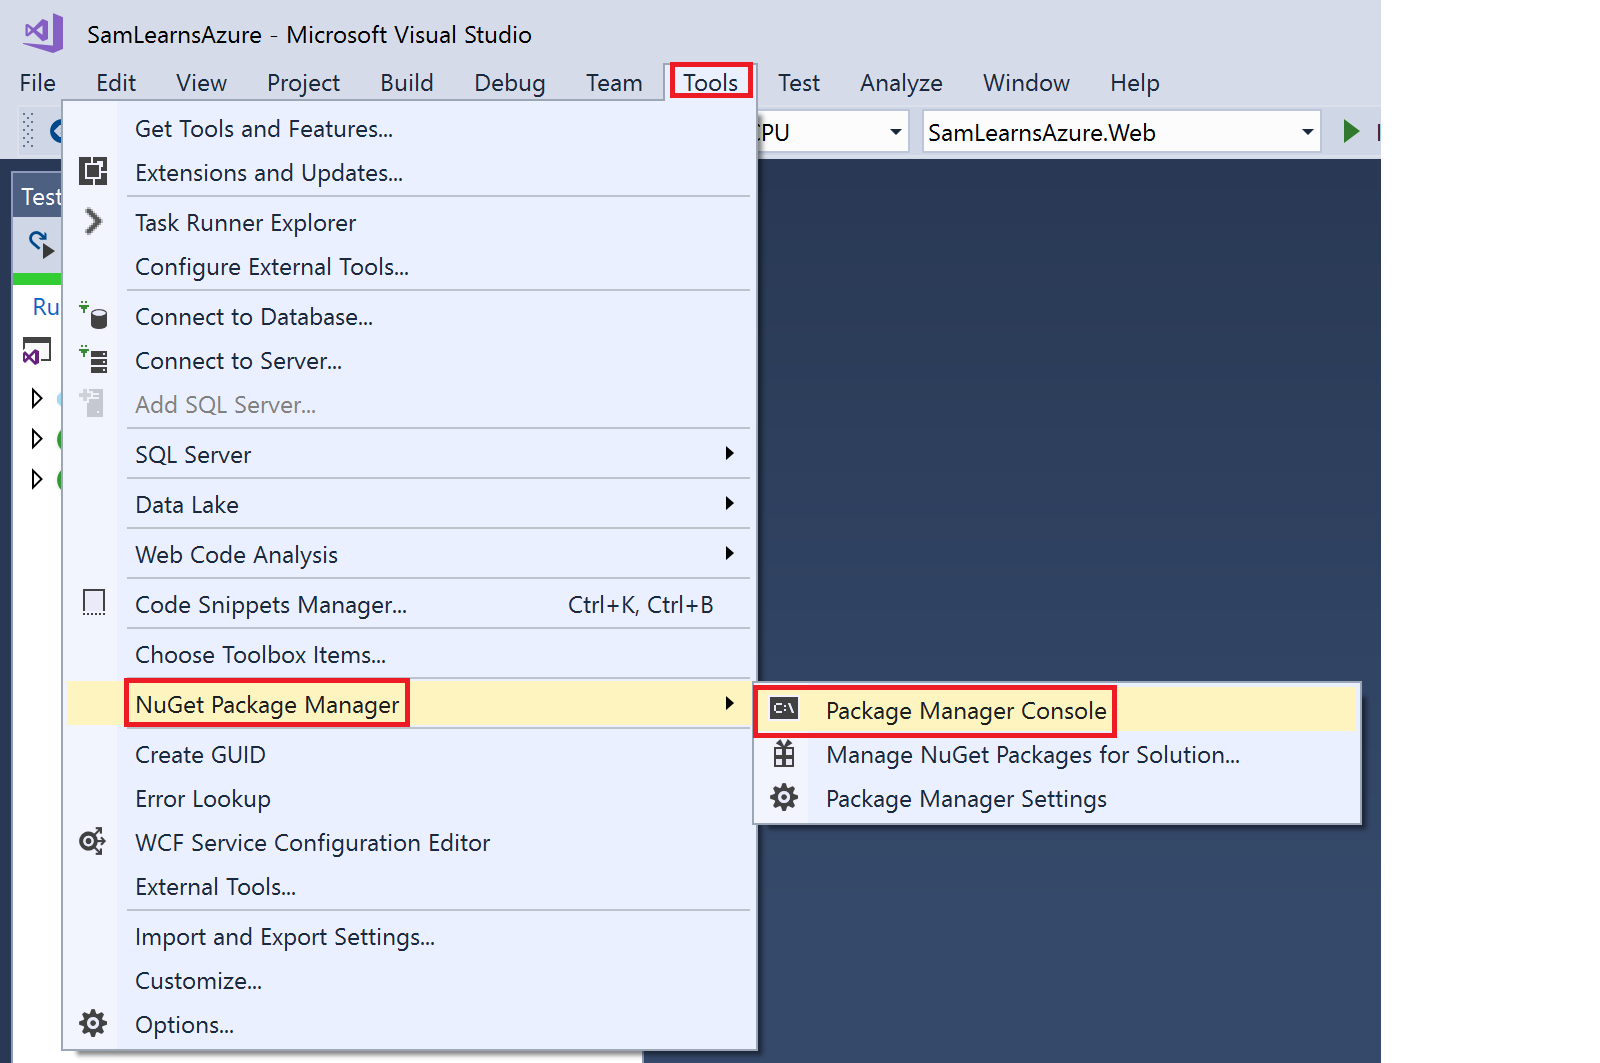Click the Package Manager Console icon
The image size is (1600, 1063).
(x=784, y=709)
